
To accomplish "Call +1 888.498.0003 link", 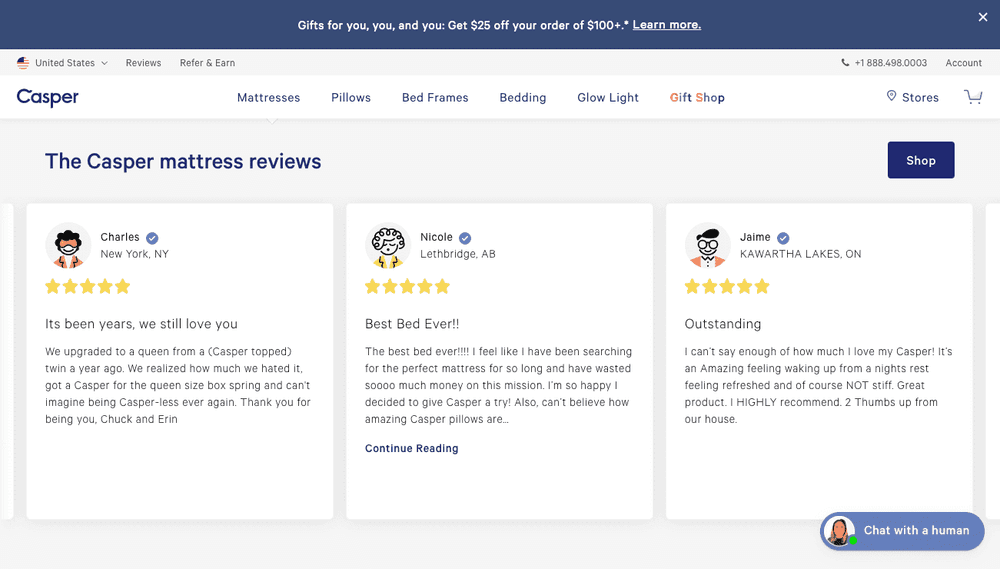I will [x=890, y=63].
